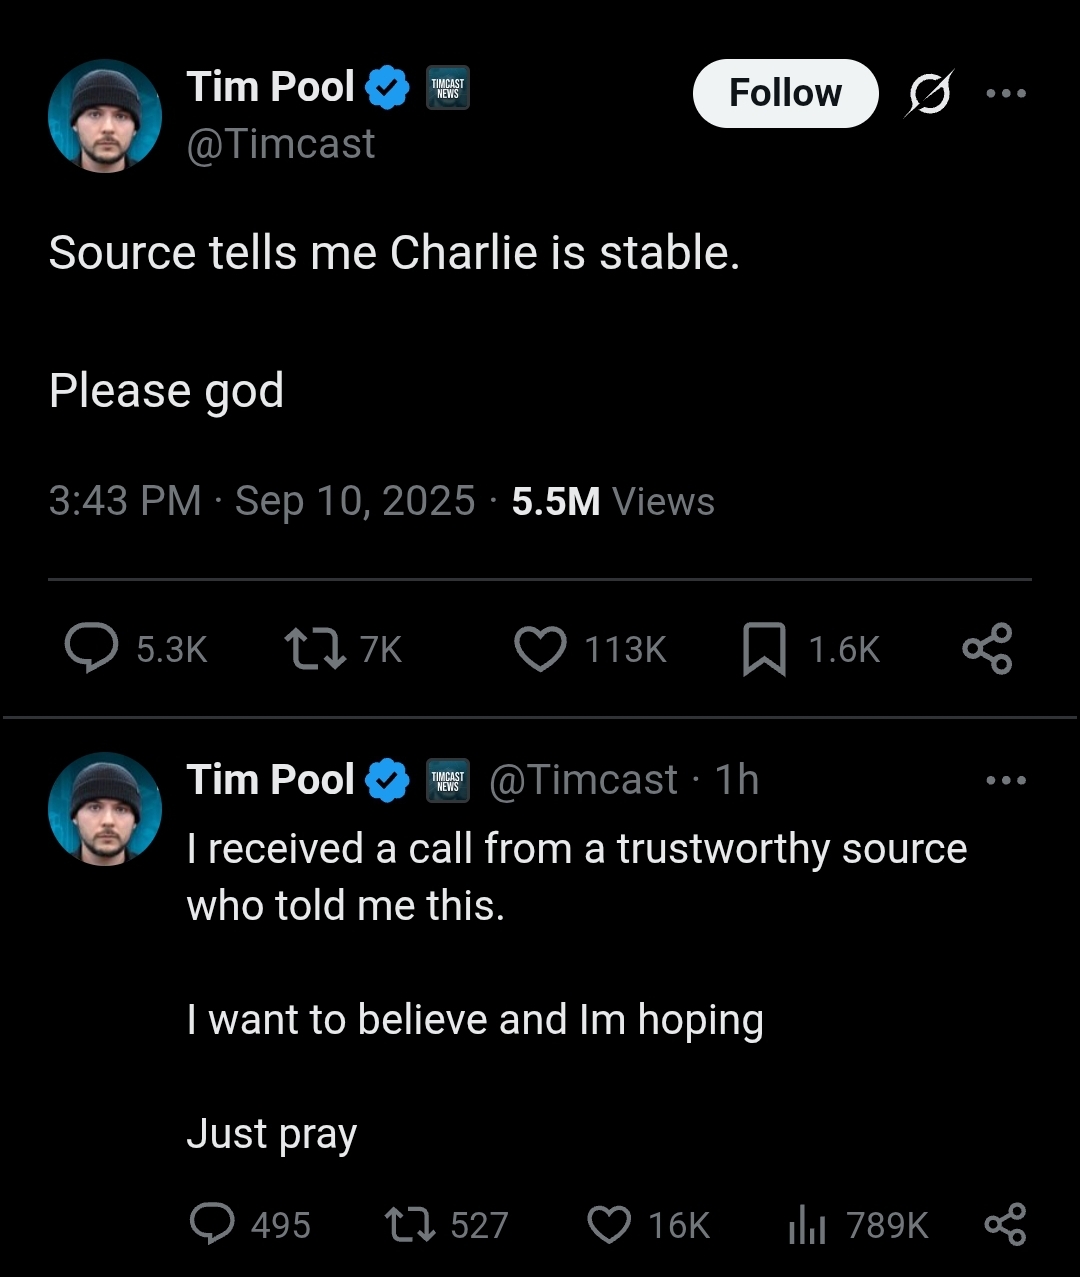View analytics for the 789K-views reply
Screen dimensions: 1080x1277
[x=807, y=1224]
